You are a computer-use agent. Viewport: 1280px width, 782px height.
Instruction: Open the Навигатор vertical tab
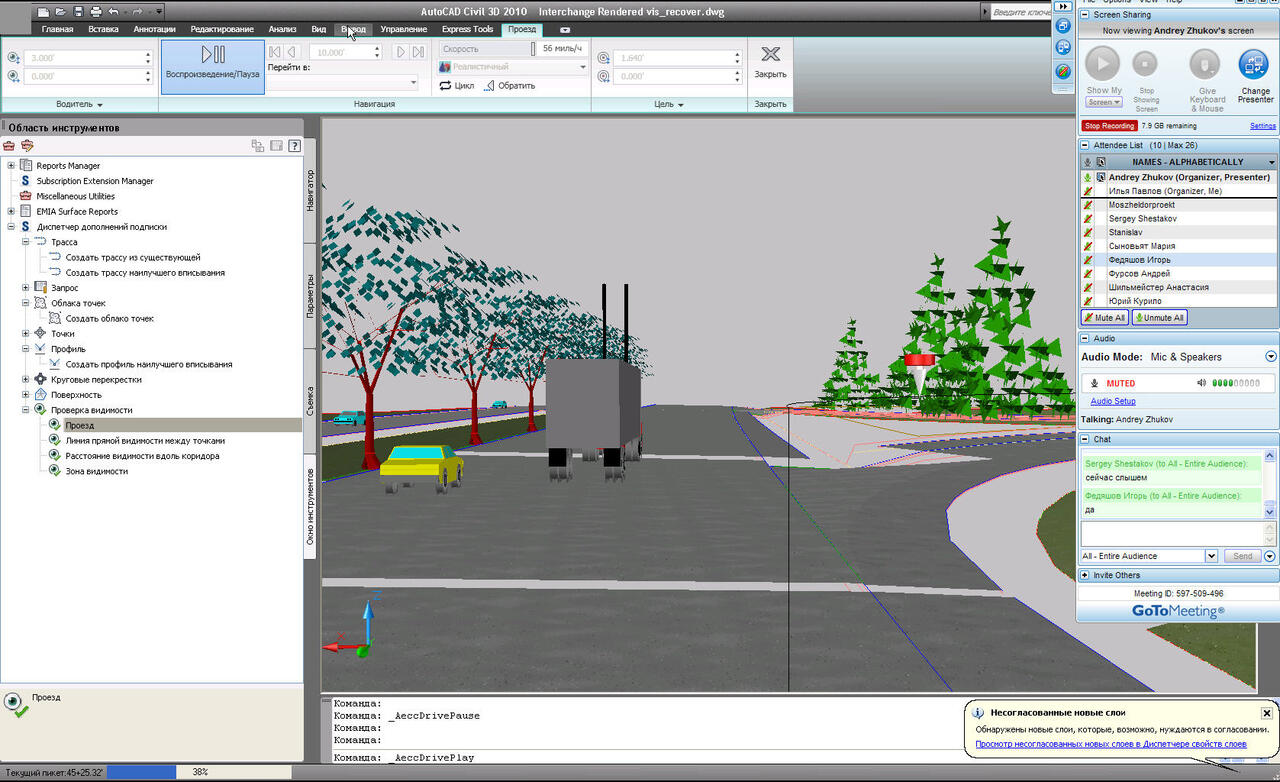[x=310, y=190]
